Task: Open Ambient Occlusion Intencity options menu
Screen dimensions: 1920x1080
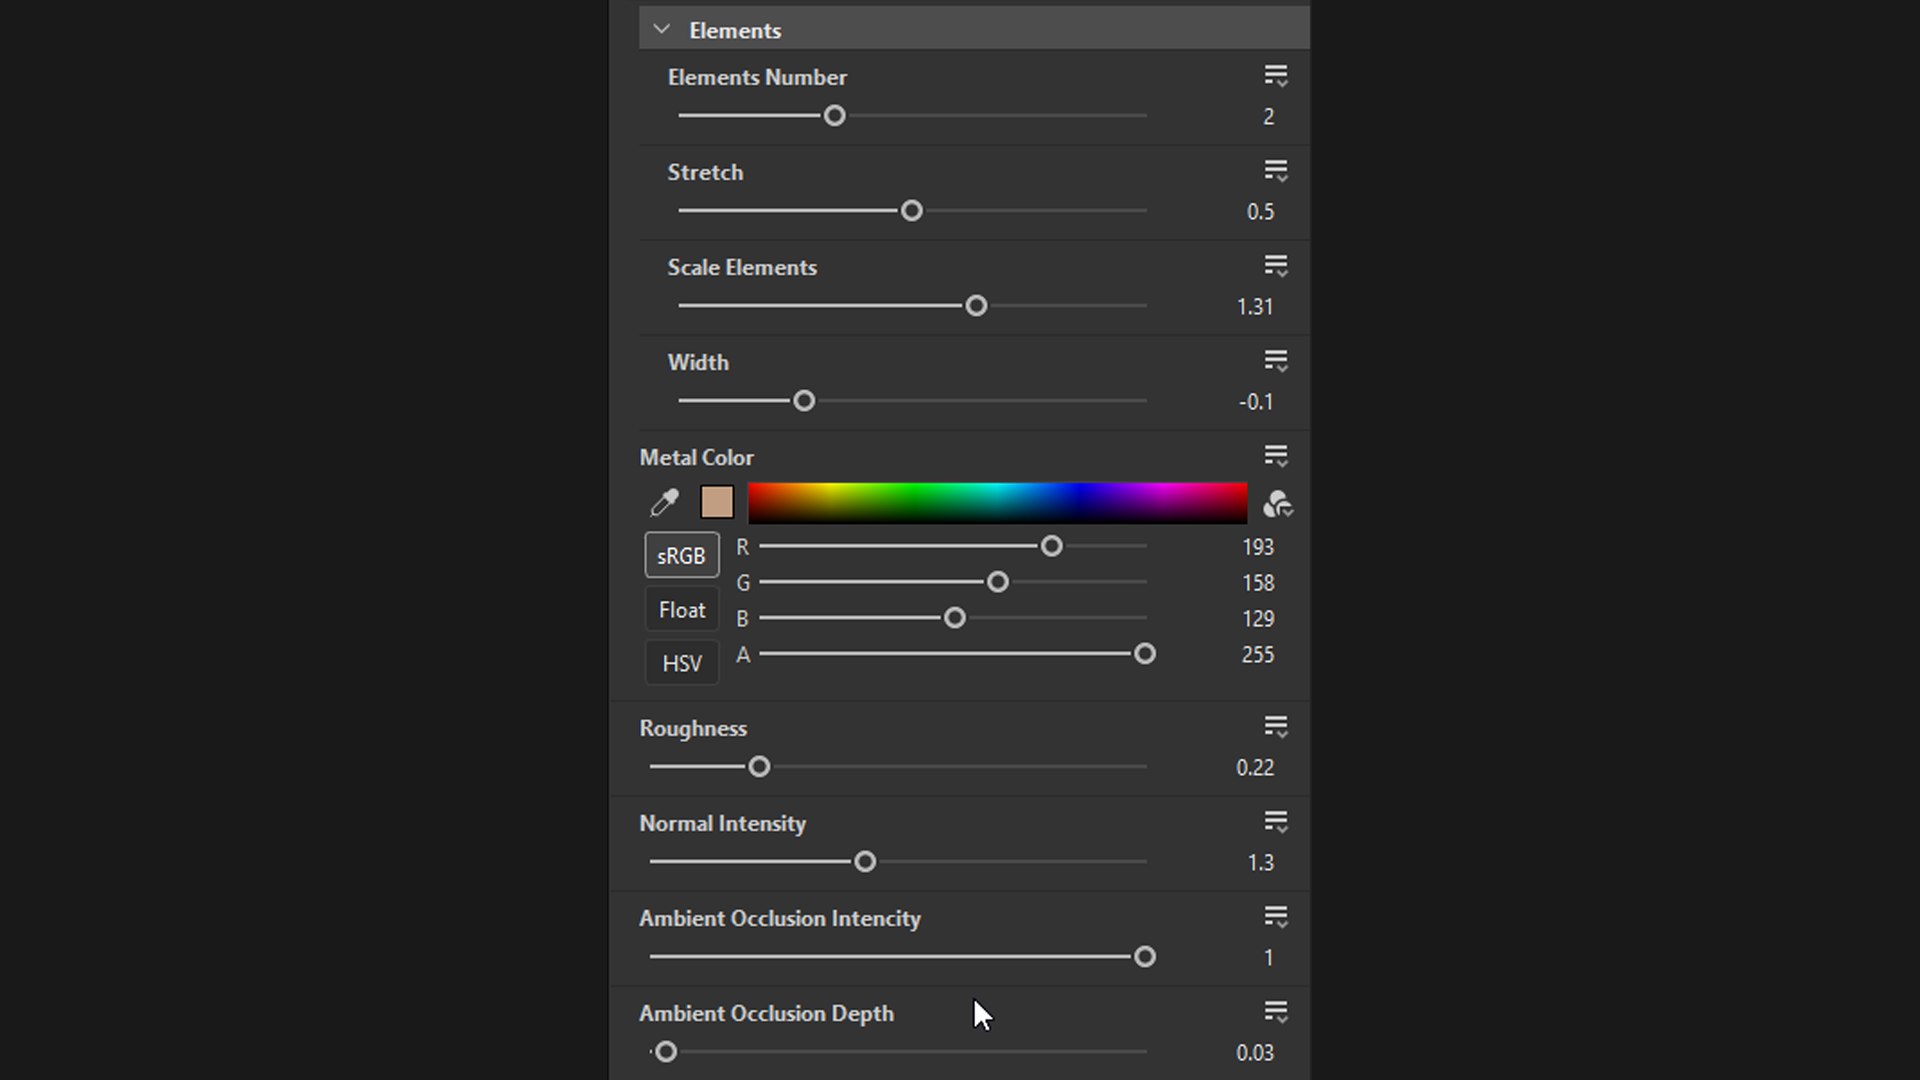Action: point(1275,917)
